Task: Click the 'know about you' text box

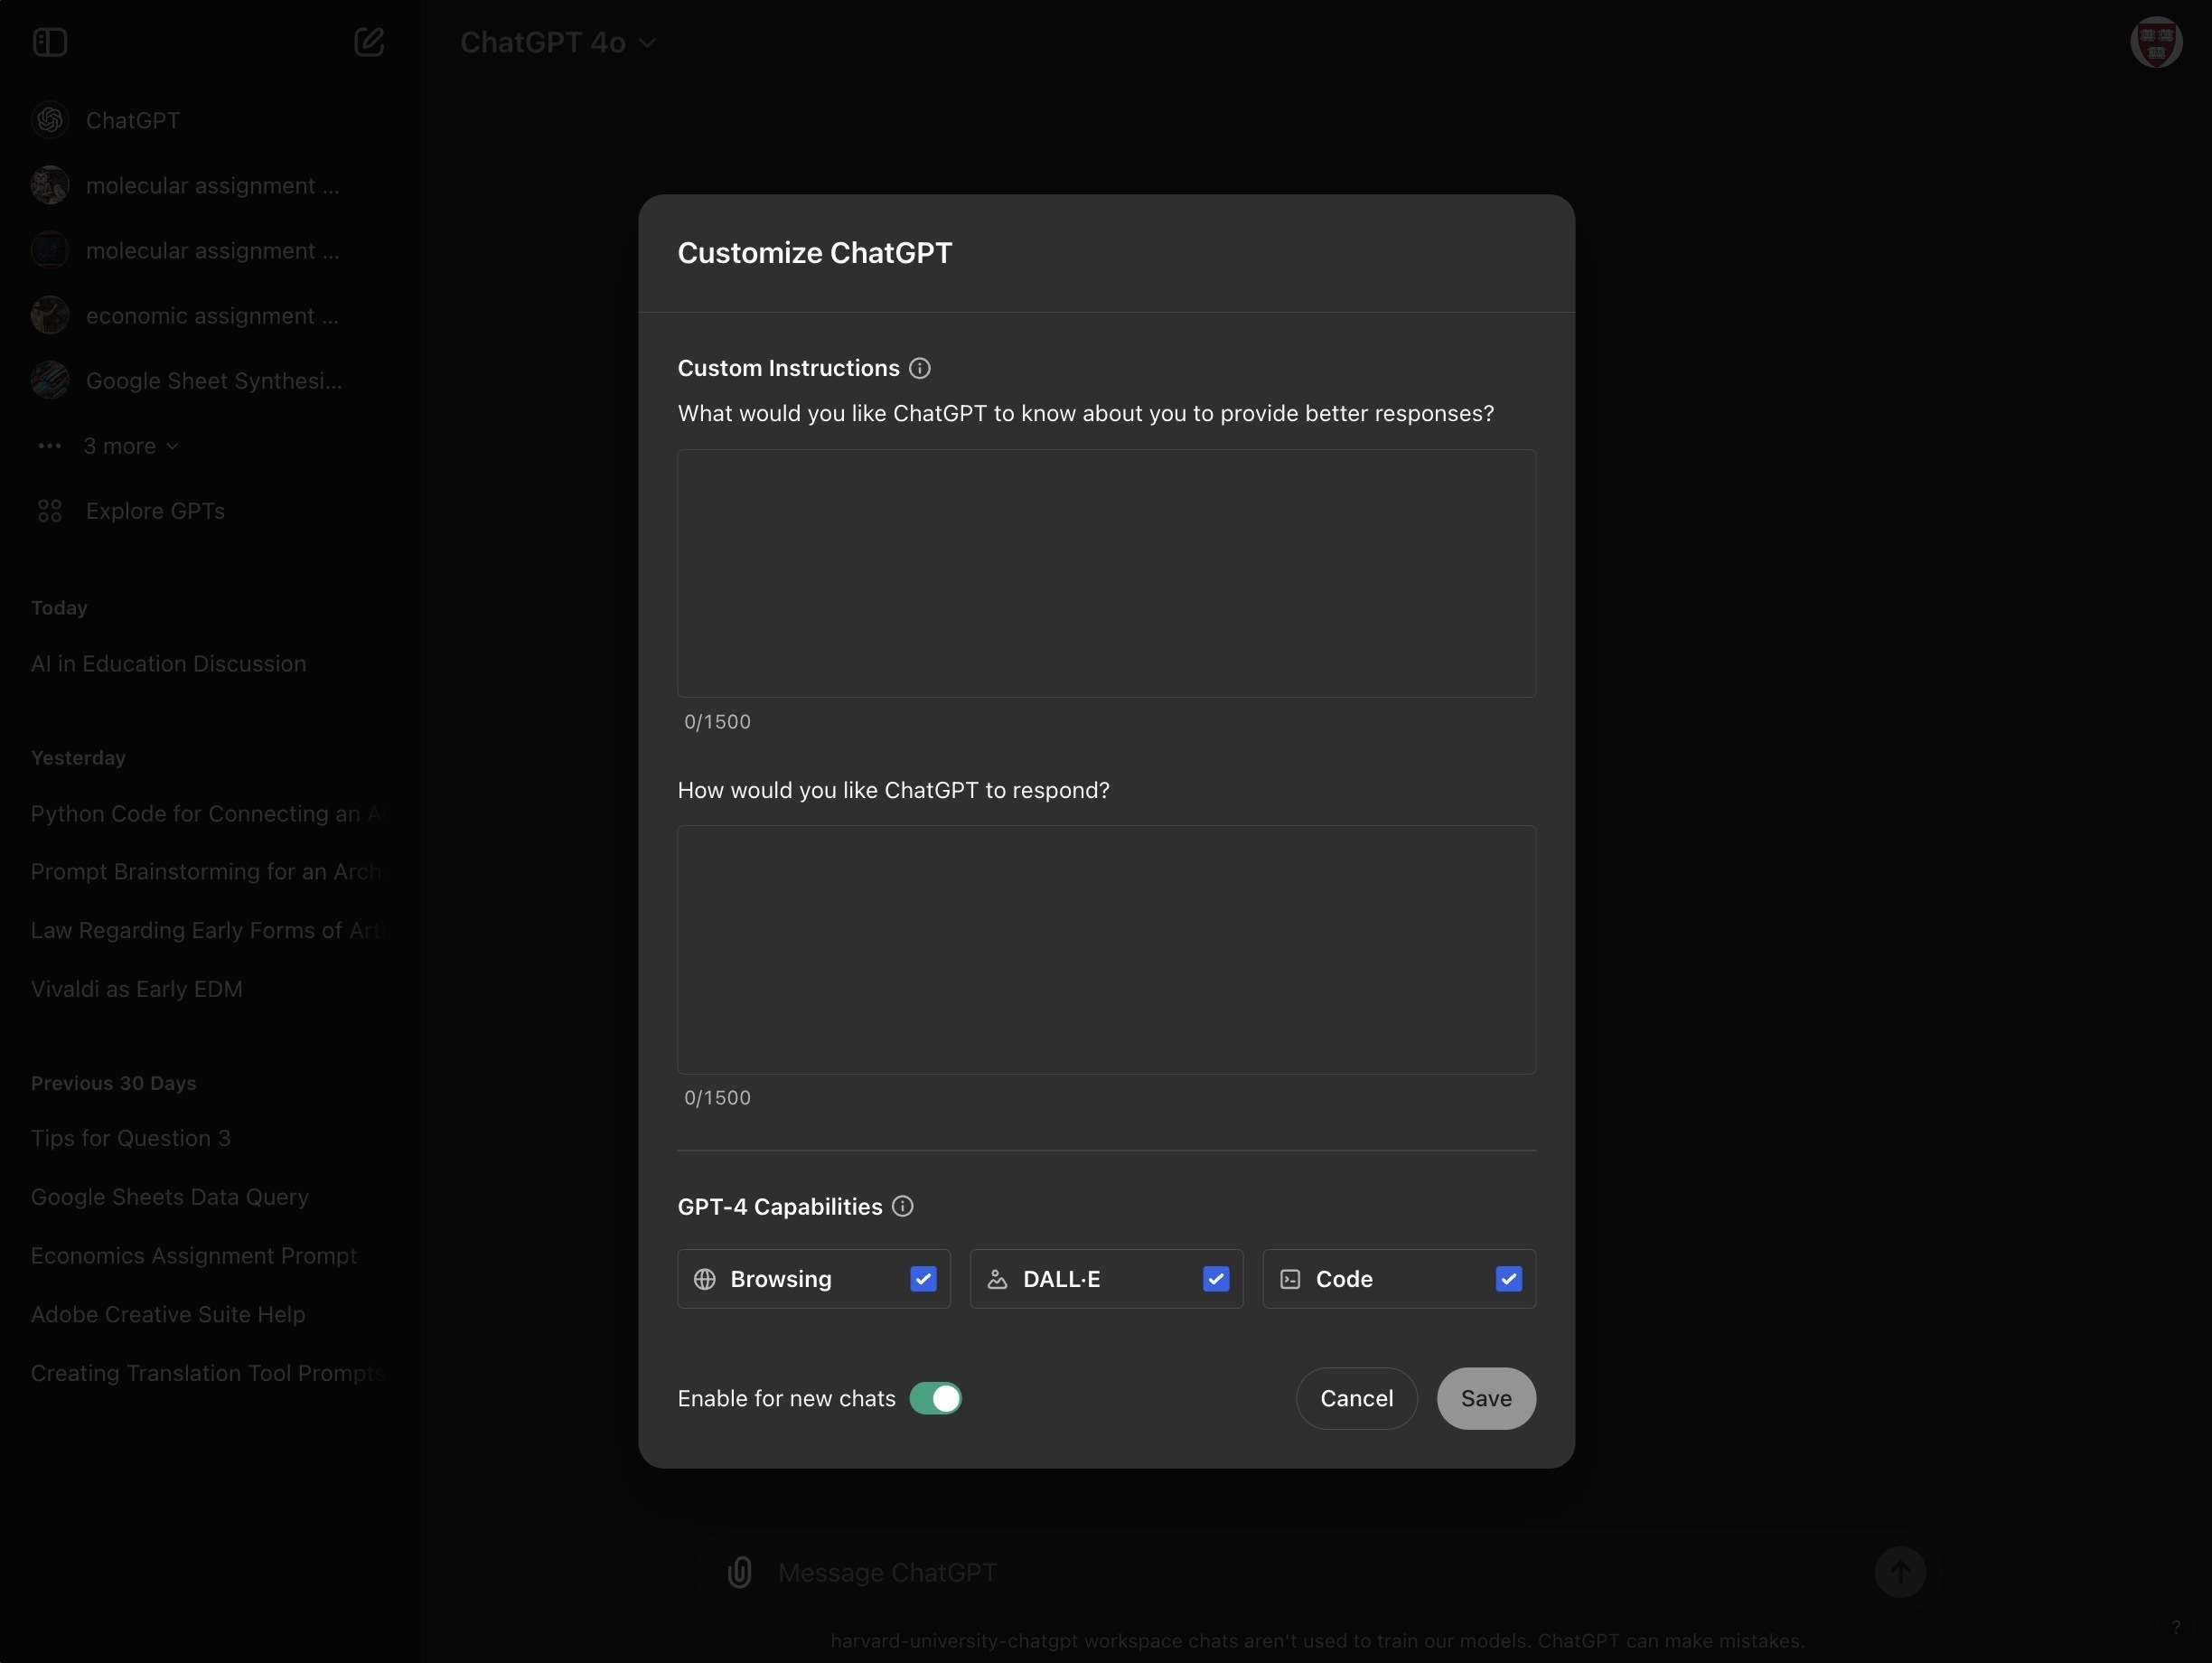Action: (1106, 573)
